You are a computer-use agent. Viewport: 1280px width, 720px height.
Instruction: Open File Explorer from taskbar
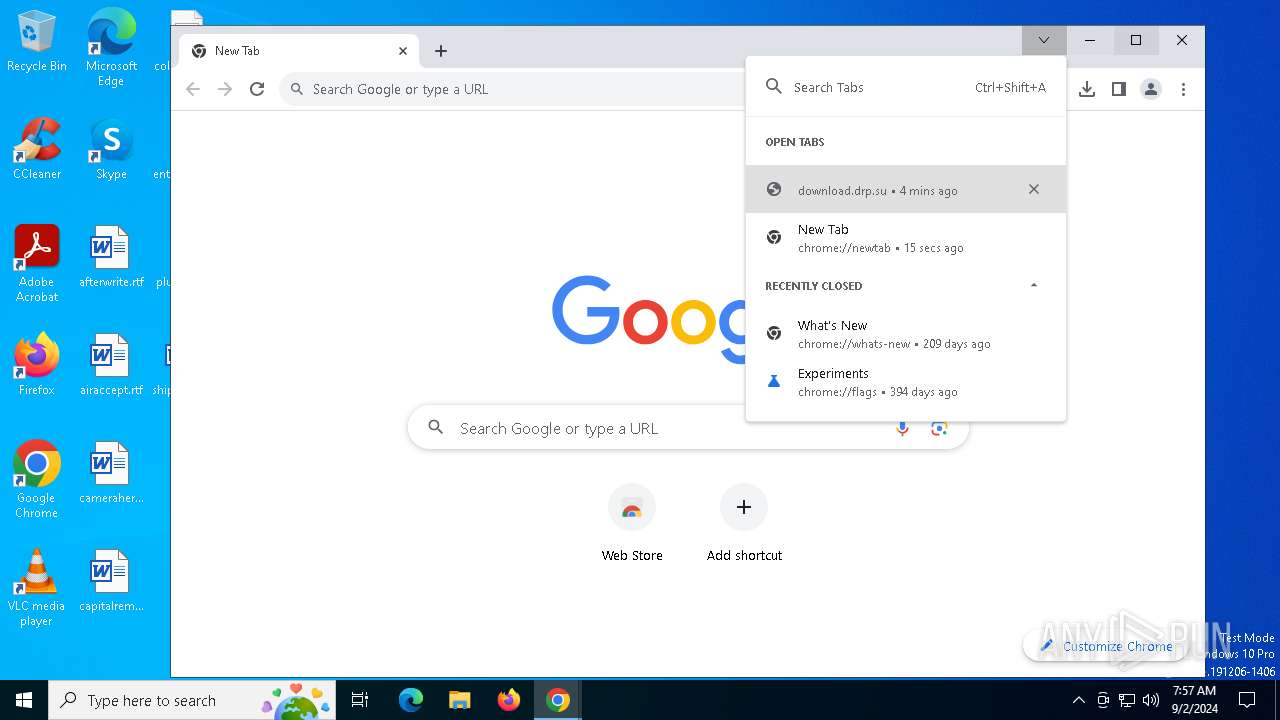[x=459, y=700]
